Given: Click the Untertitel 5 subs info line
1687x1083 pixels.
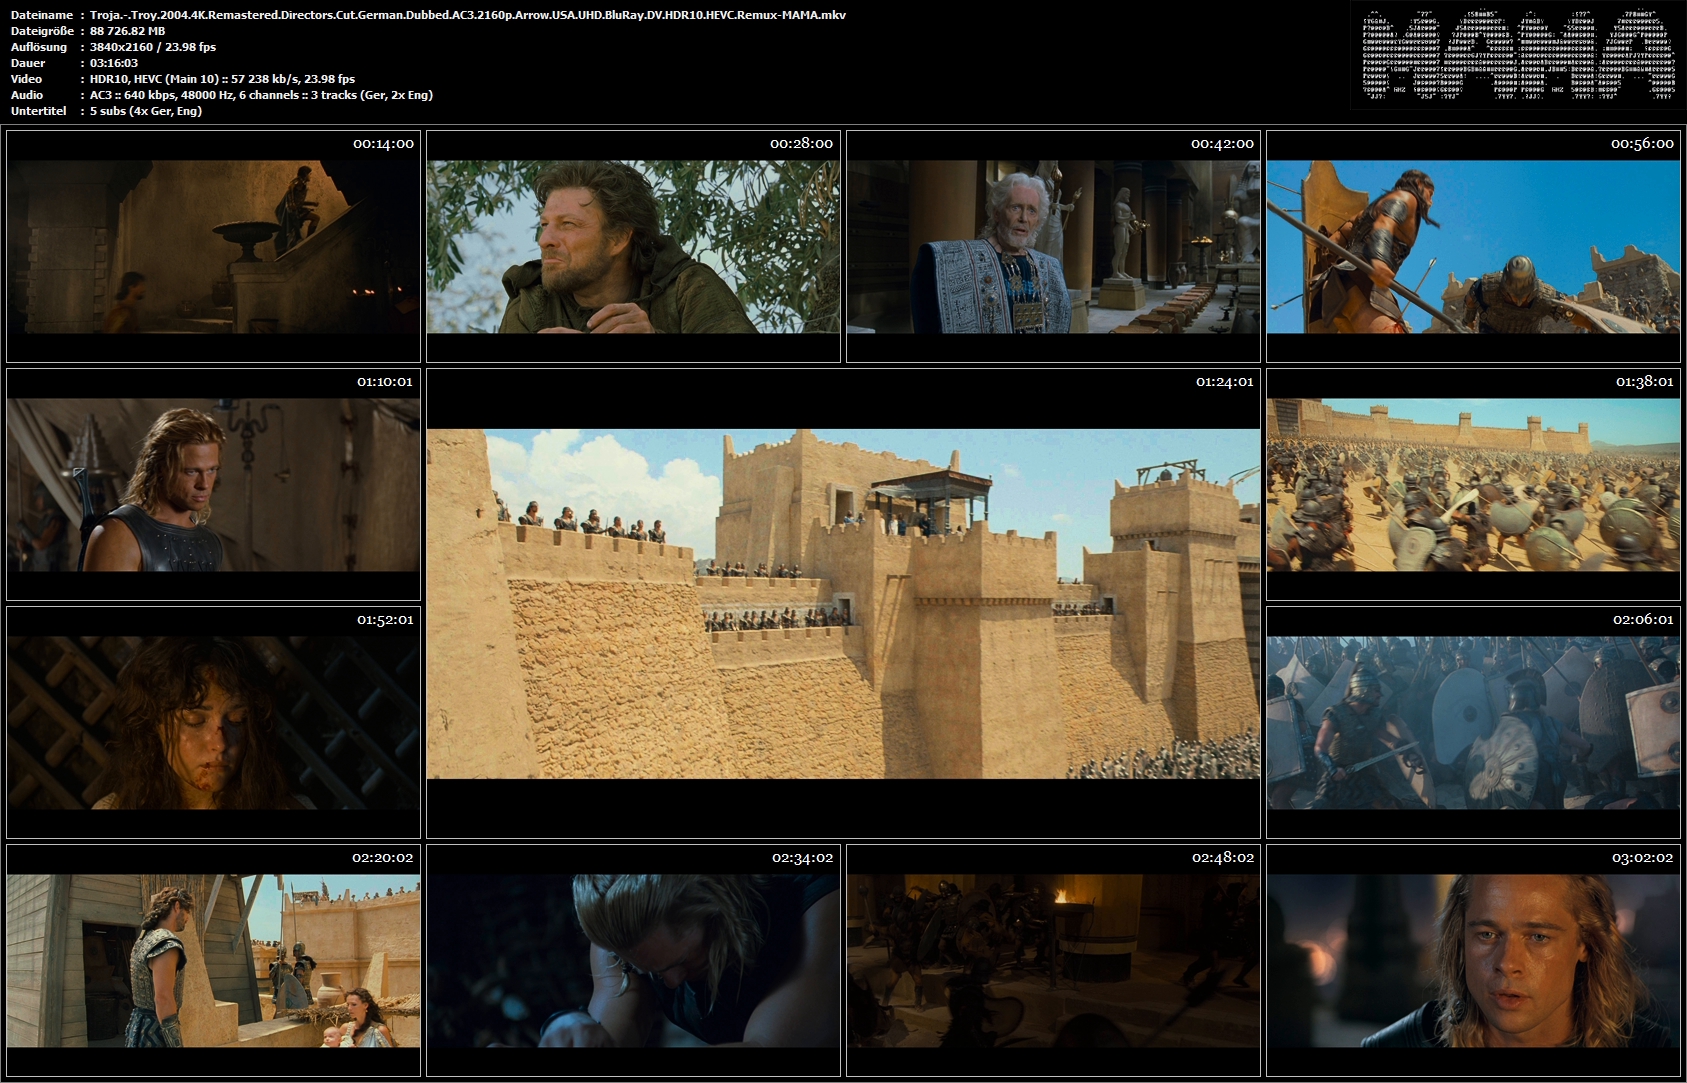Looking at the screenshot, I should (146, 111).
